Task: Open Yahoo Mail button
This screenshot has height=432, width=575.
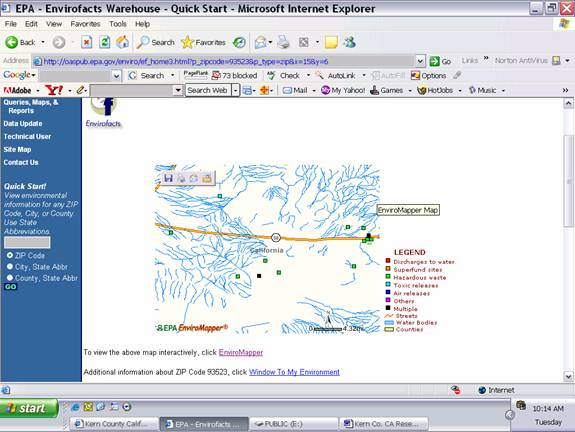Action: pyautogui.click(x=295, y=90)
